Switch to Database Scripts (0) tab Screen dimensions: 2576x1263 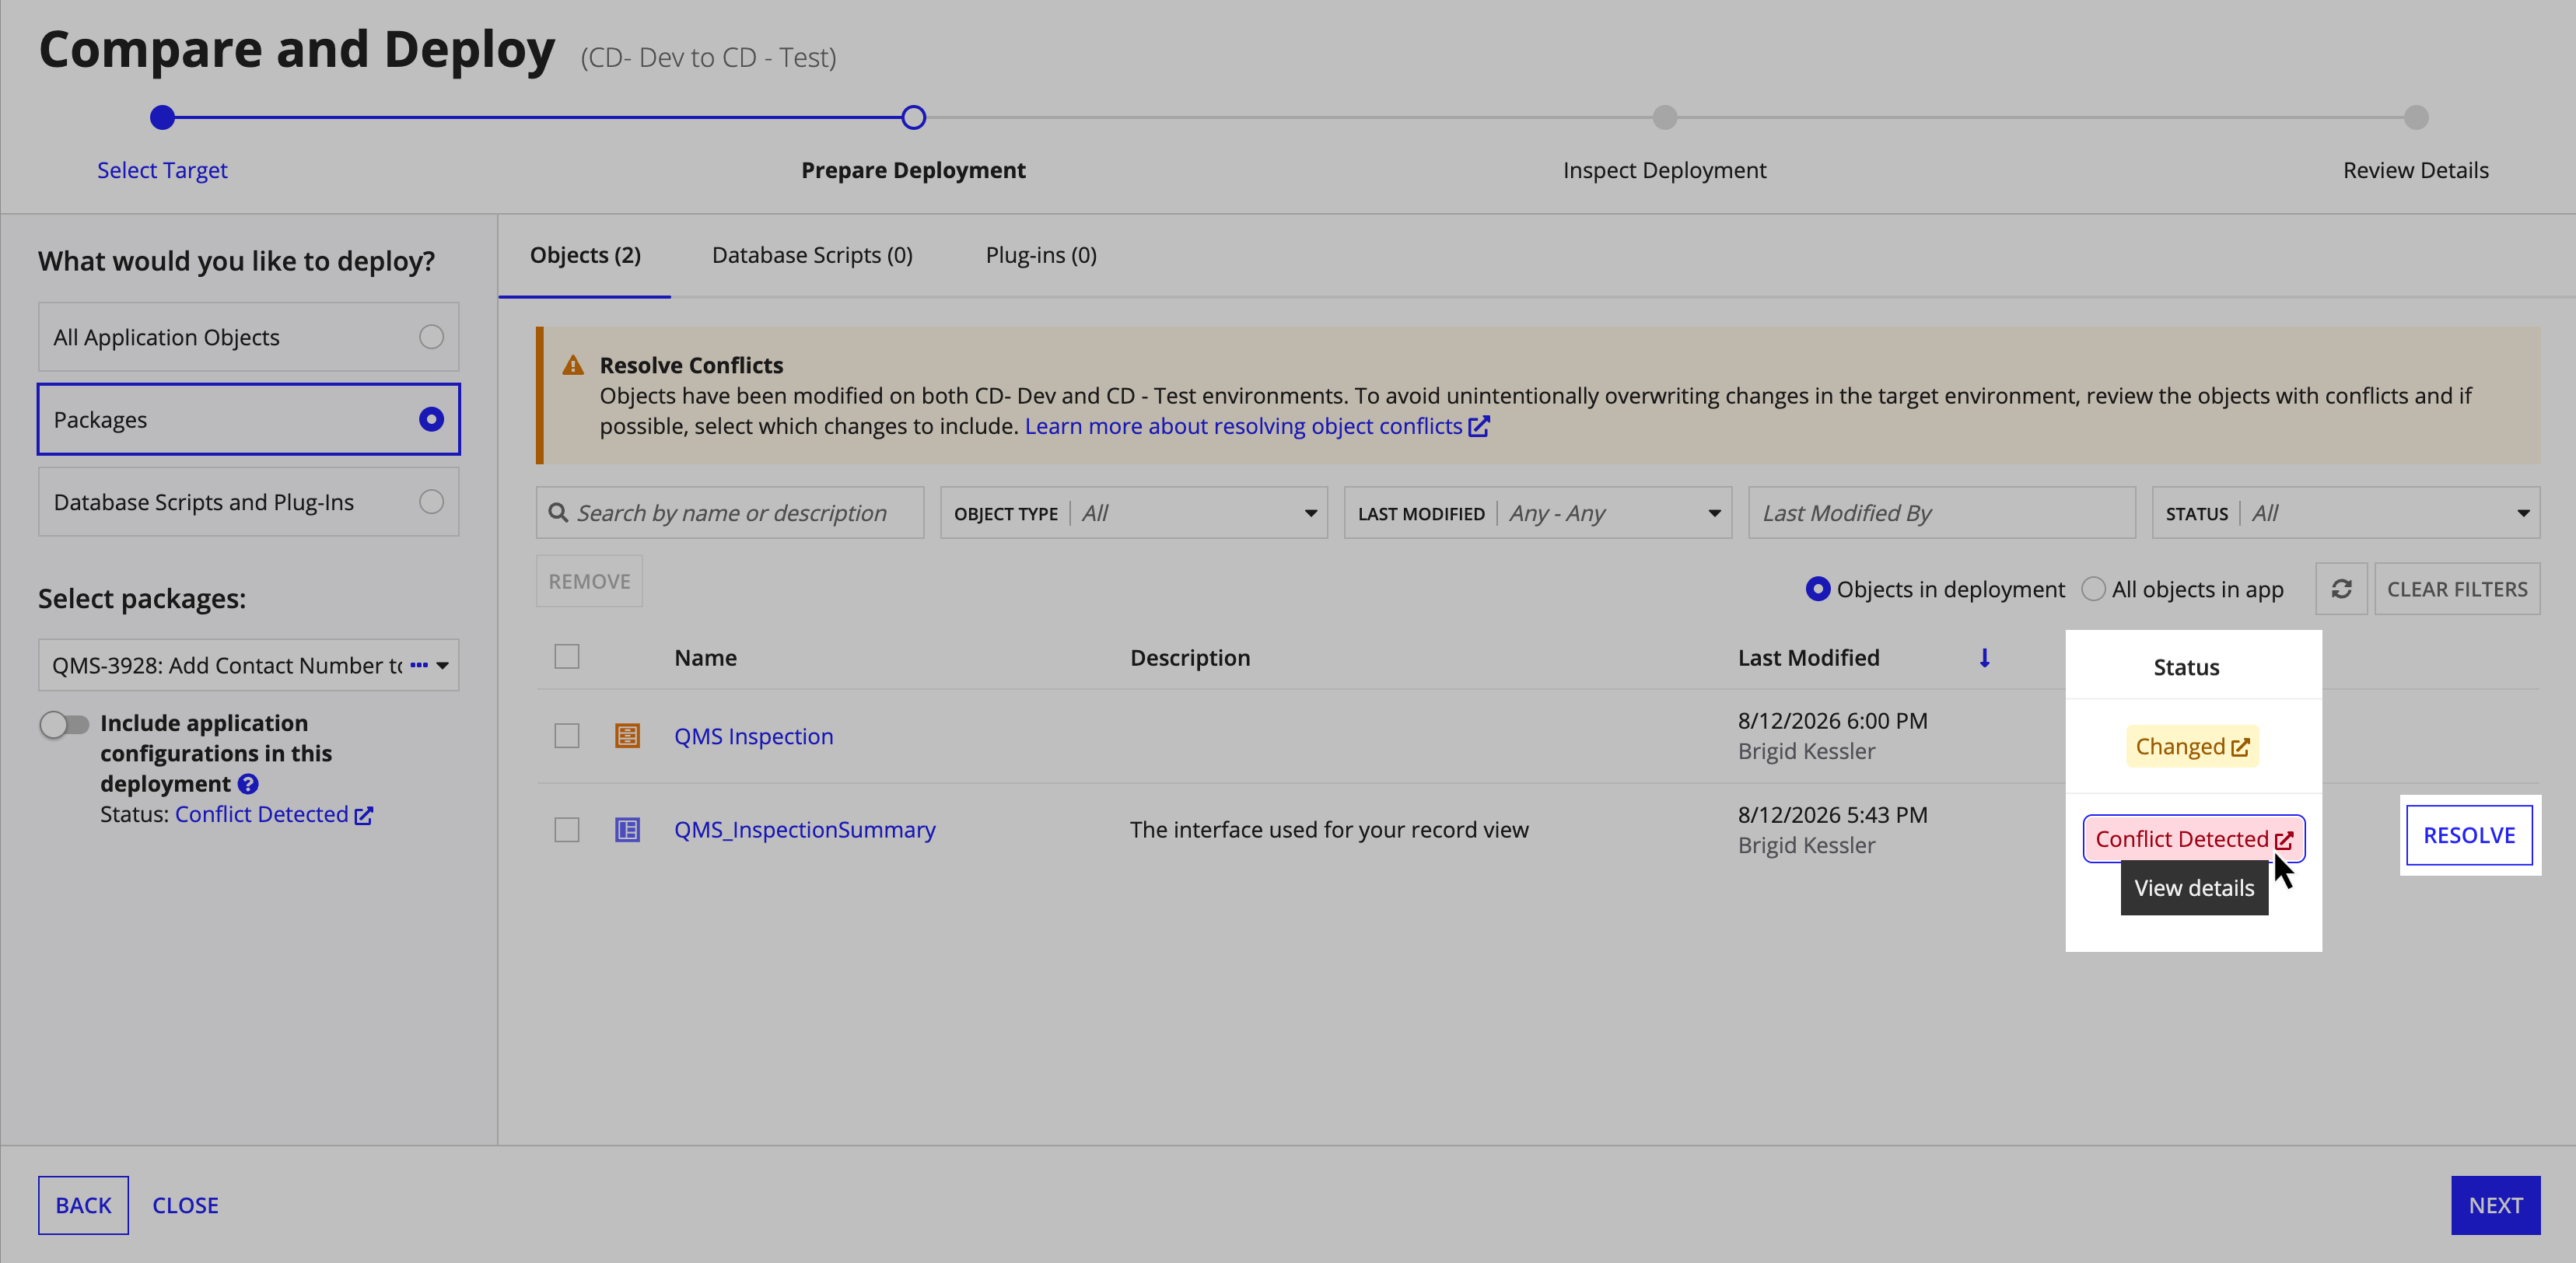[812, 256]
